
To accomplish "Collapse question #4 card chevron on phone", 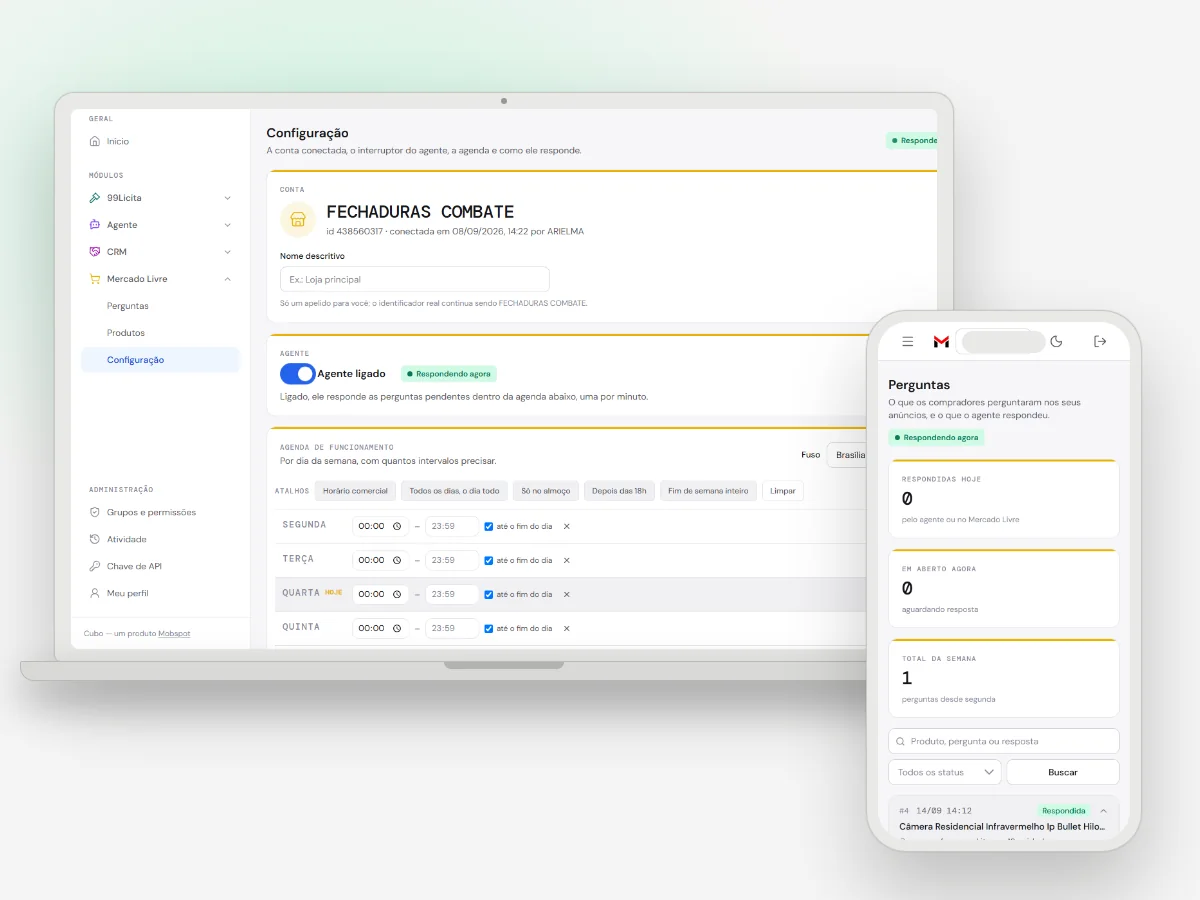I will coord(1104,811).
